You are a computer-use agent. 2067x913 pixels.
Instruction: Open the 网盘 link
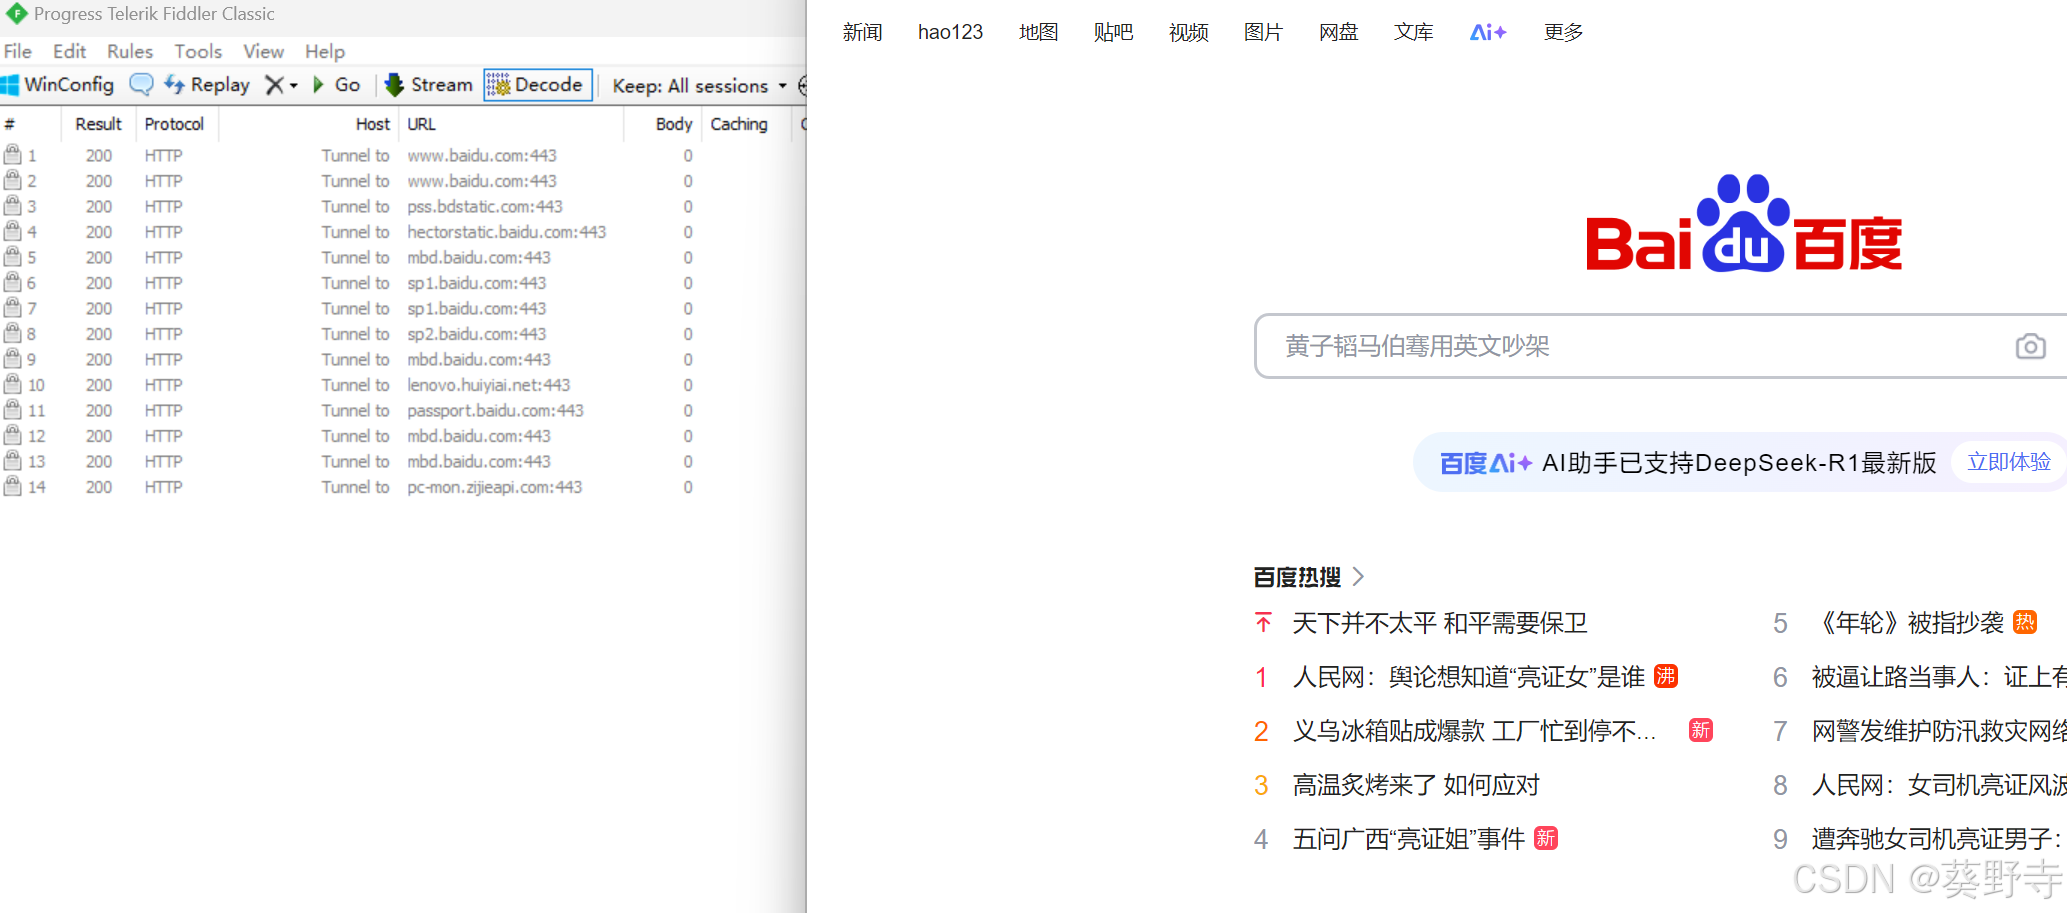click(1338, 32)
